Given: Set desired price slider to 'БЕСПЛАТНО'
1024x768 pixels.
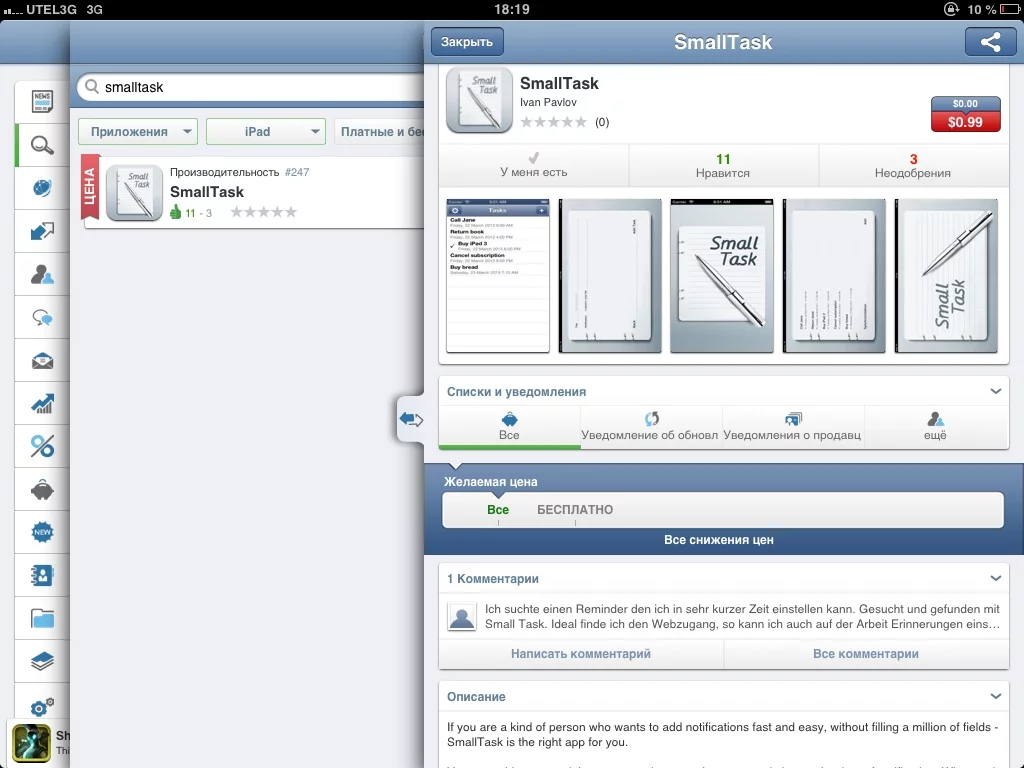Looking at the screenshot, I should pyautogui.click(x=575, y=510).
